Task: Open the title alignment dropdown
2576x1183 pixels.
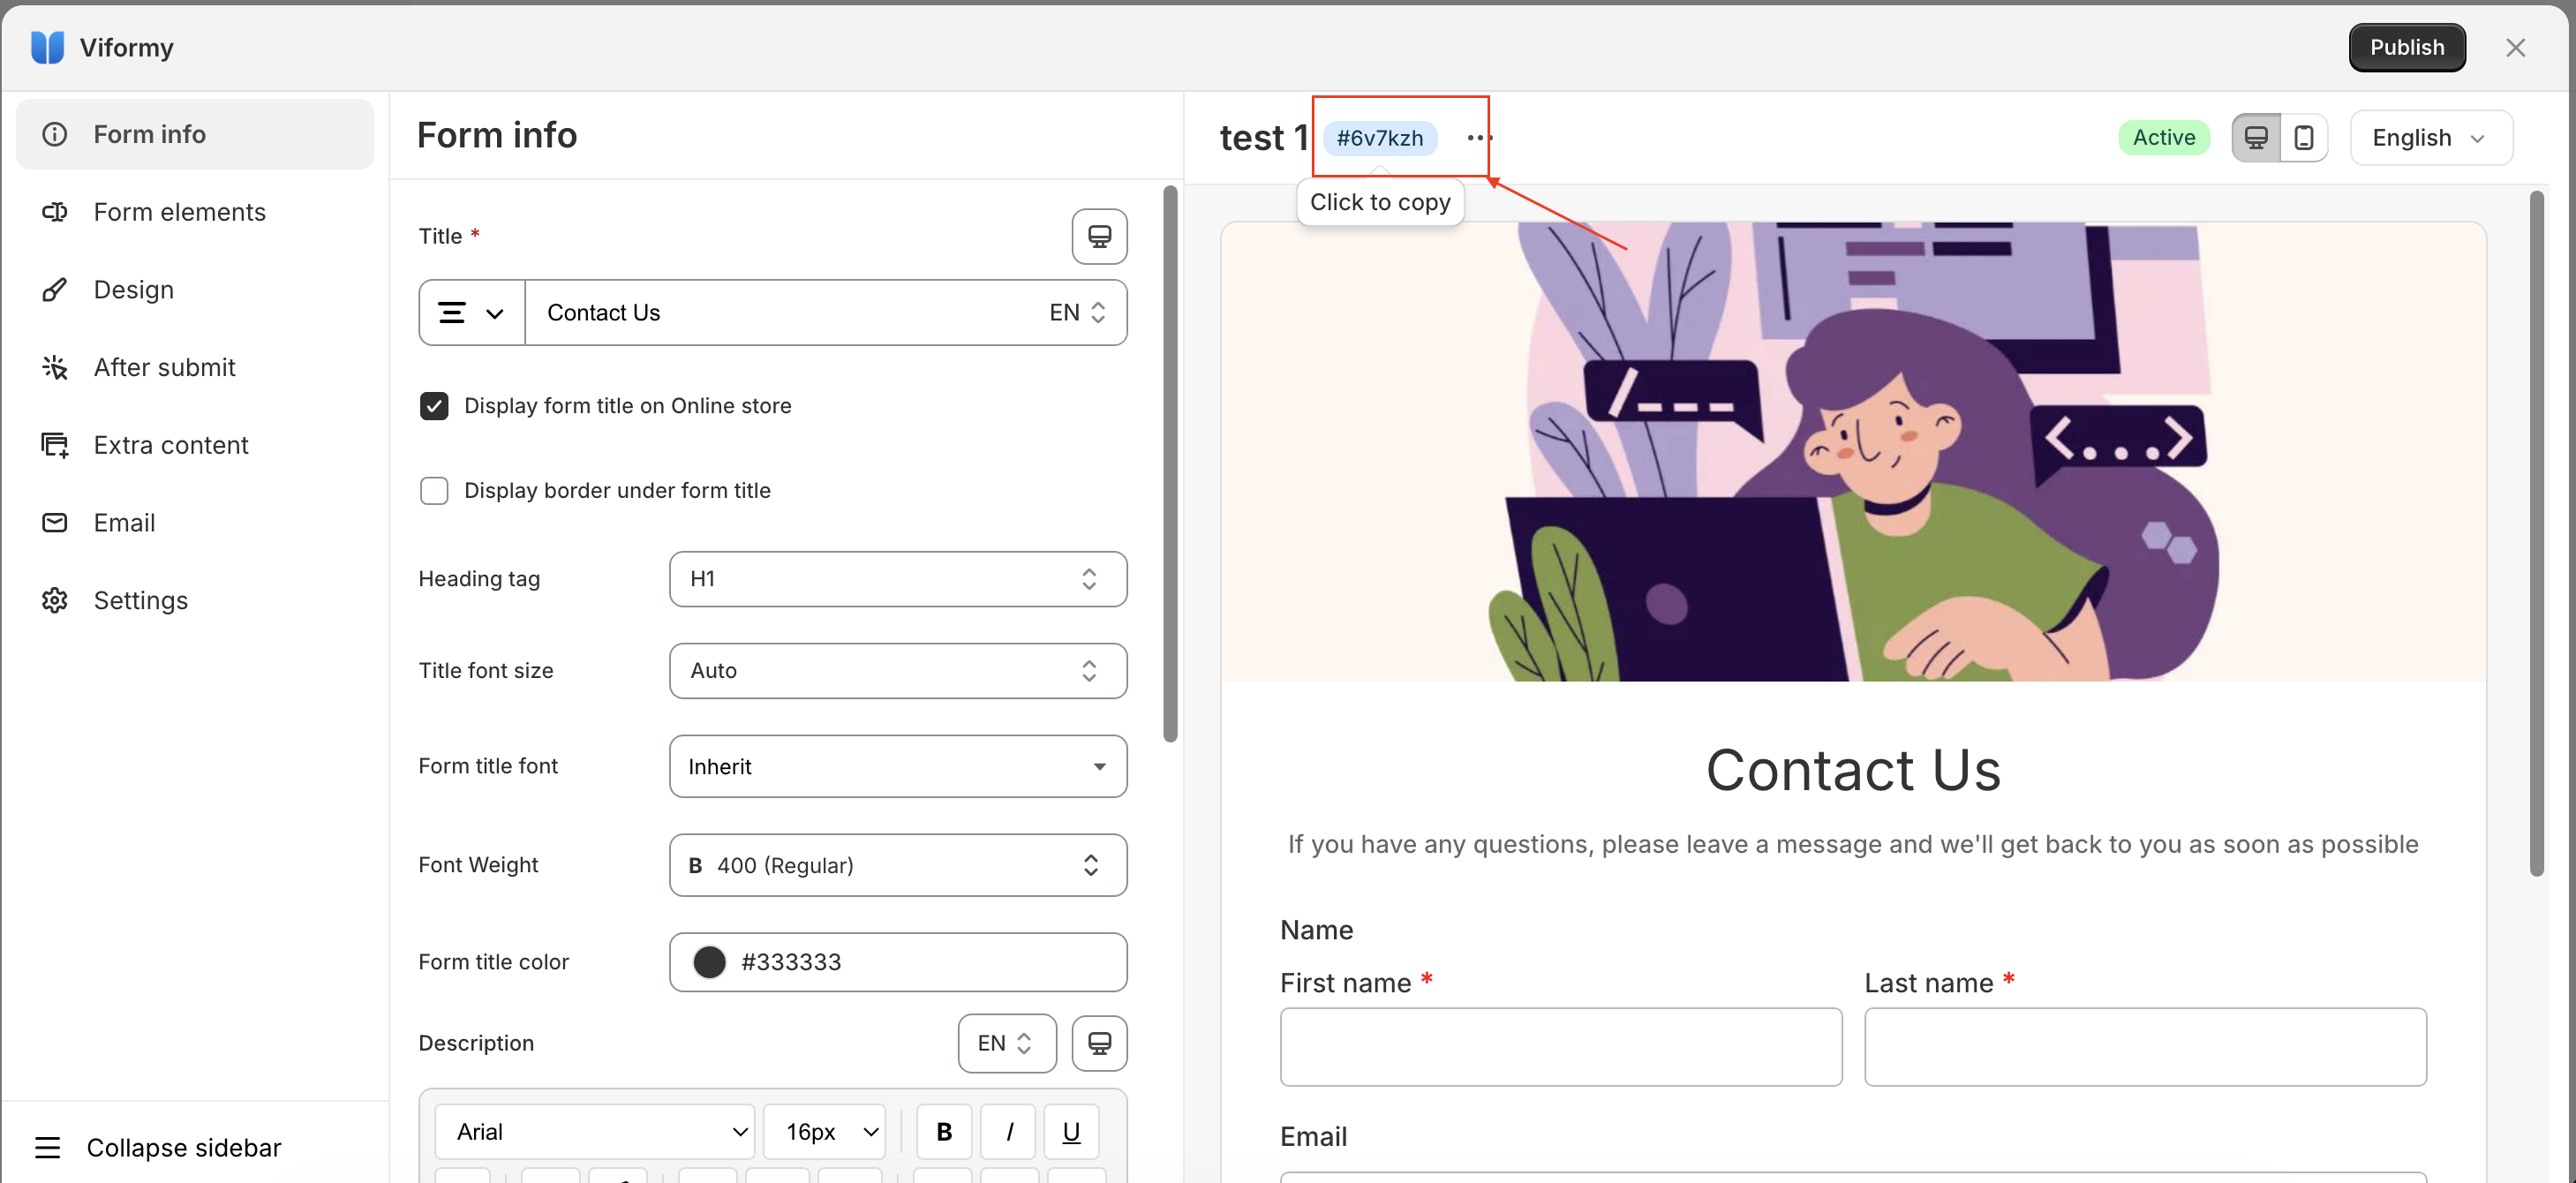Action: (x=472, y=312)
